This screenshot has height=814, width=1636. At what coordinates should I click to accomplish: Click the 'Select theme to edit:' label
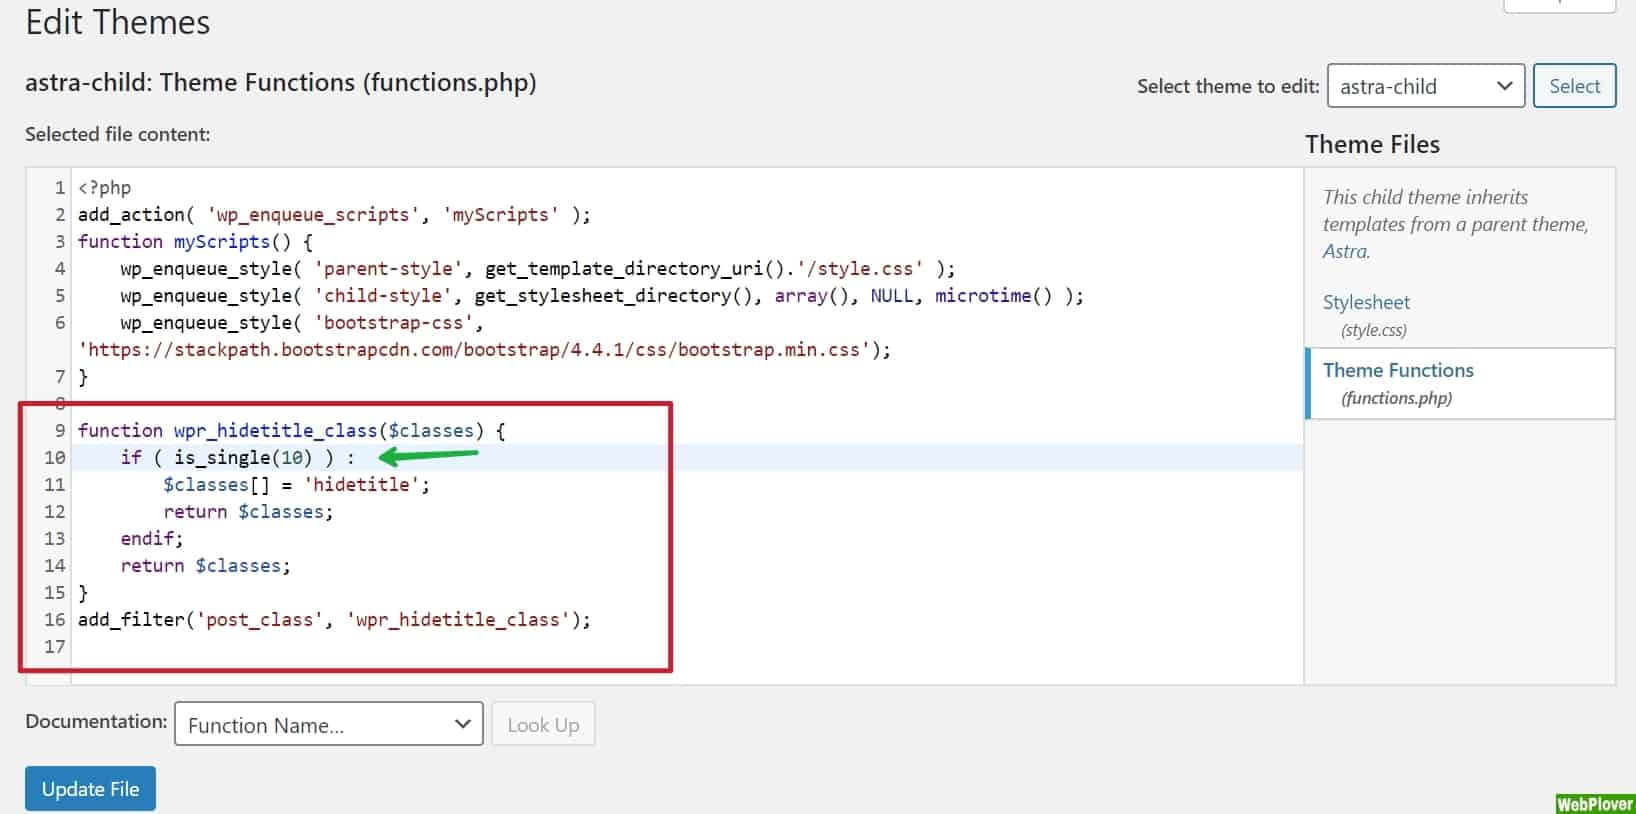click(1228, 87)
